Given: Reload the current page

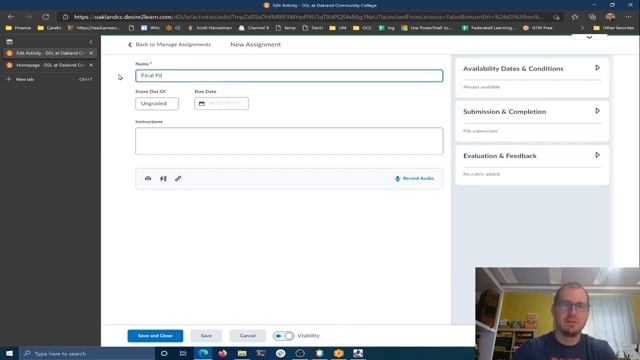Looking at the screenshot, I should click(45, 17).
